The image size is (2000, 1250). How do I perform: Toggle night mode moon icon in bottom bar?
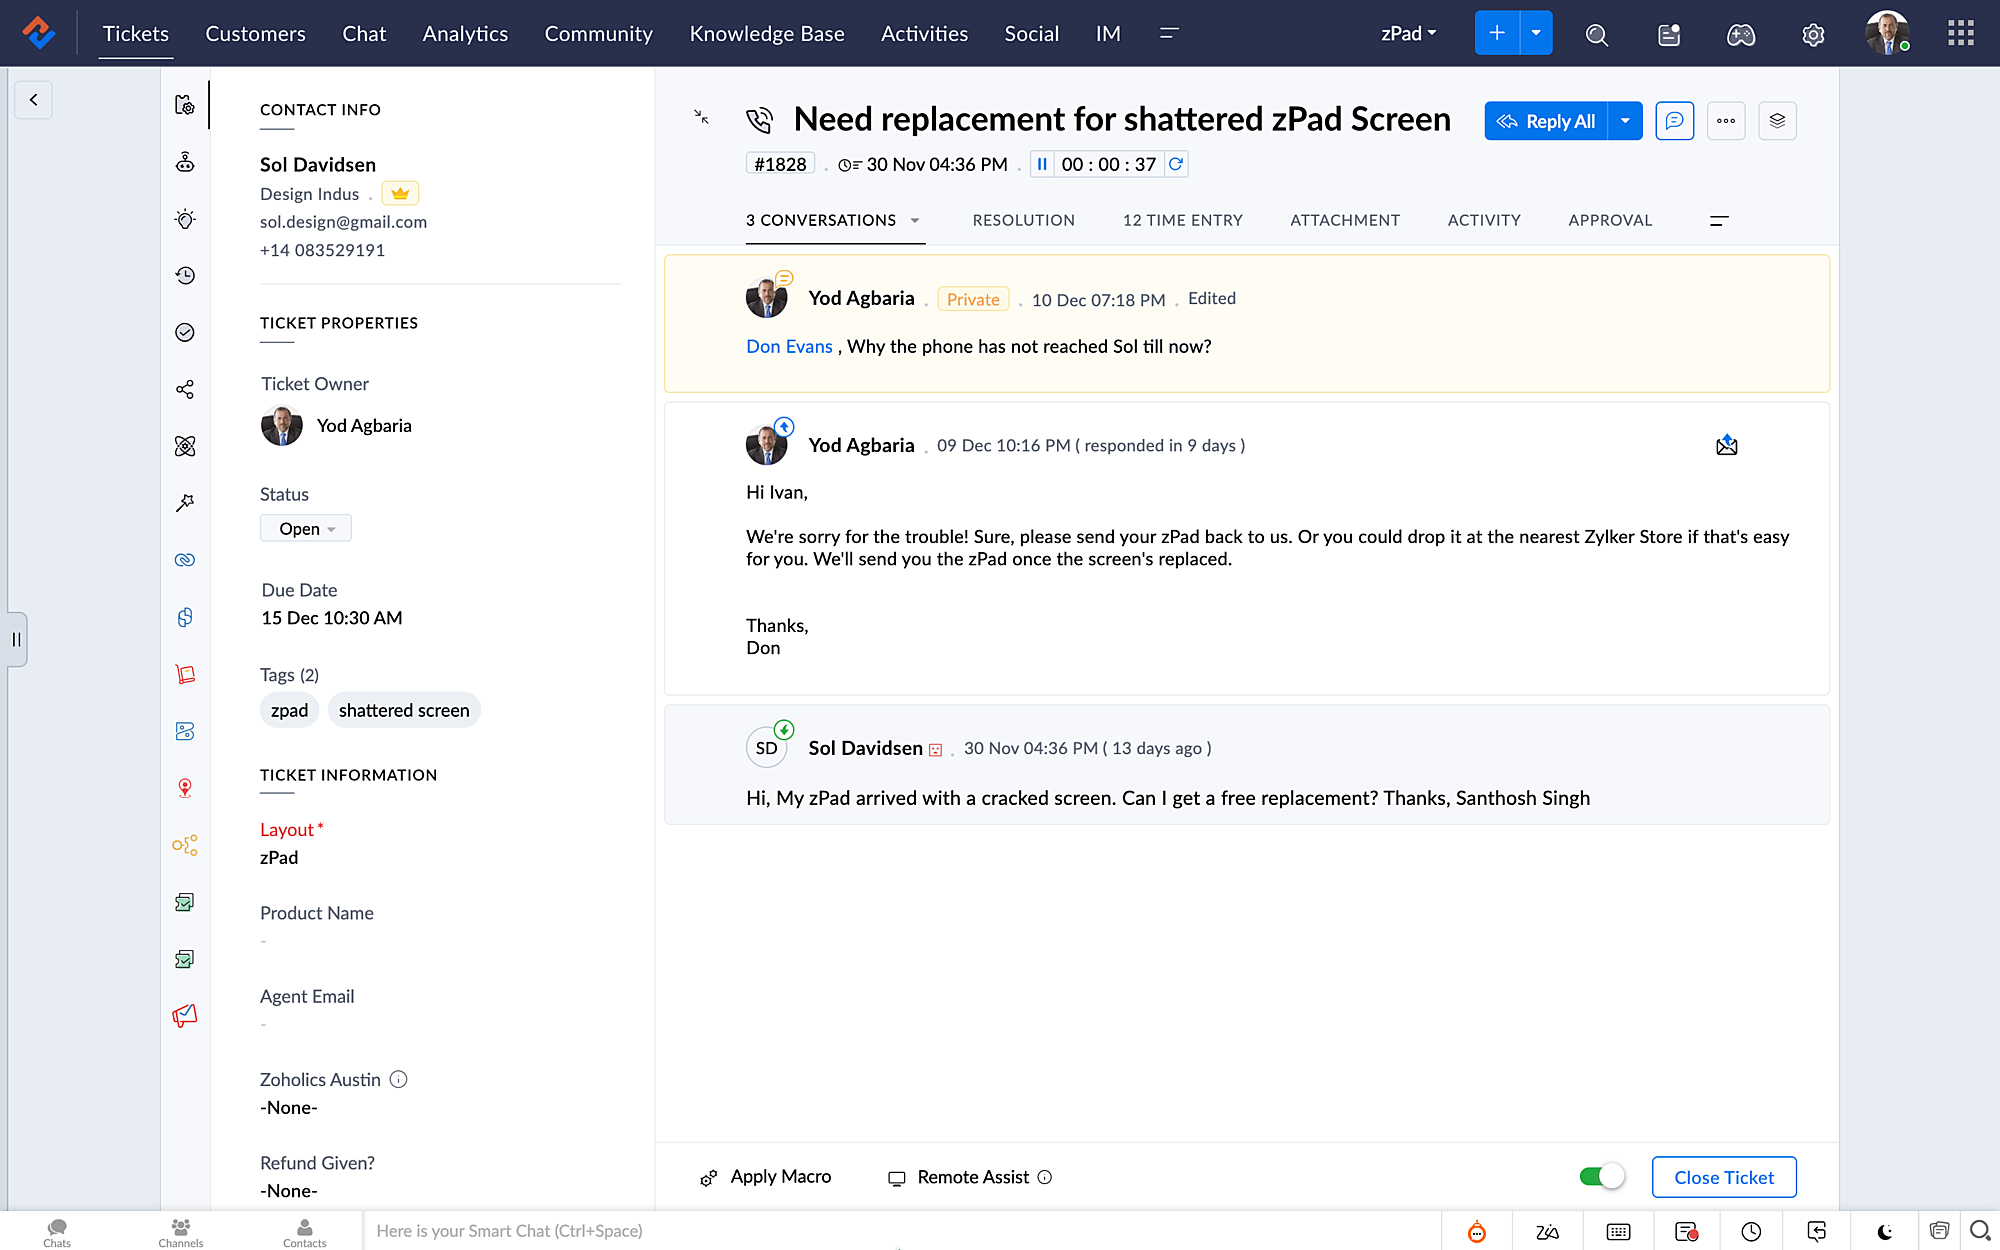[x=1885, y=1231]
